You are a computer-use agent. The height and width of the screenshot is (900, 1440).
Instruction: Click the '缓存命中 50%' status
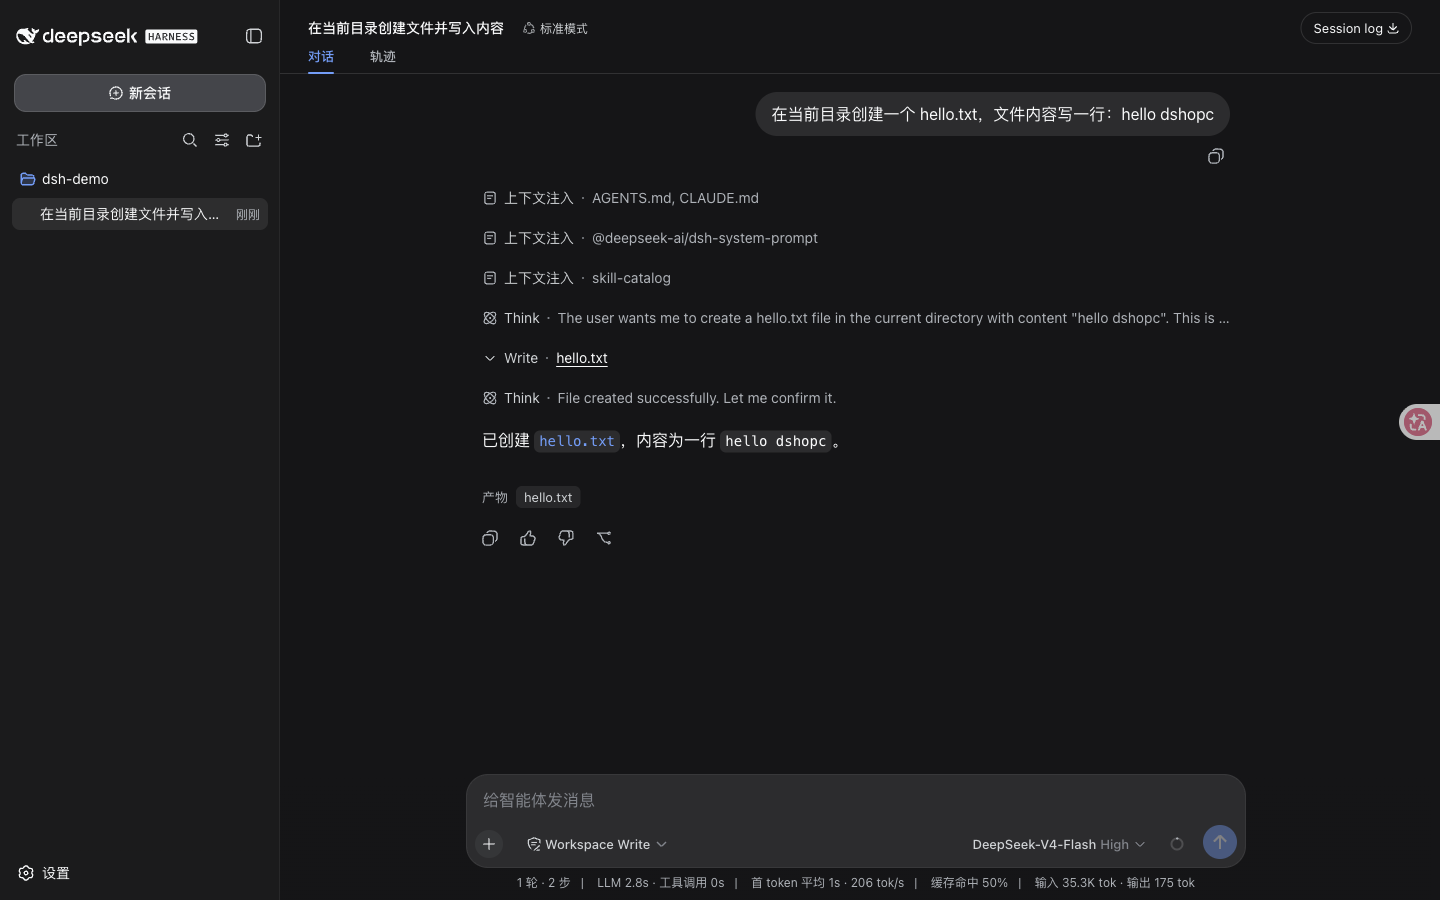coord(969,883)
